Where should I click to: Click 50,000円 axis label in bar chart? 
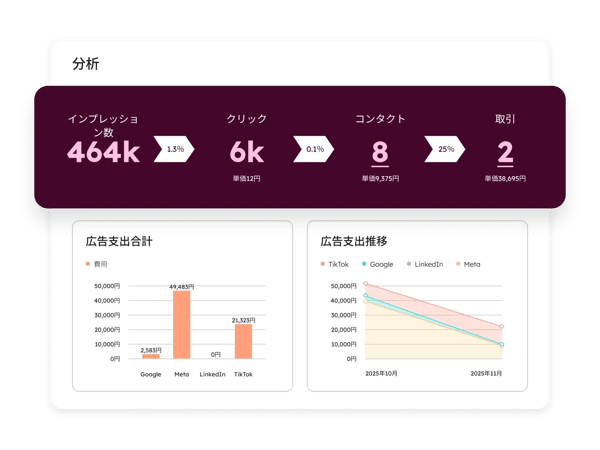click(107, 286)
